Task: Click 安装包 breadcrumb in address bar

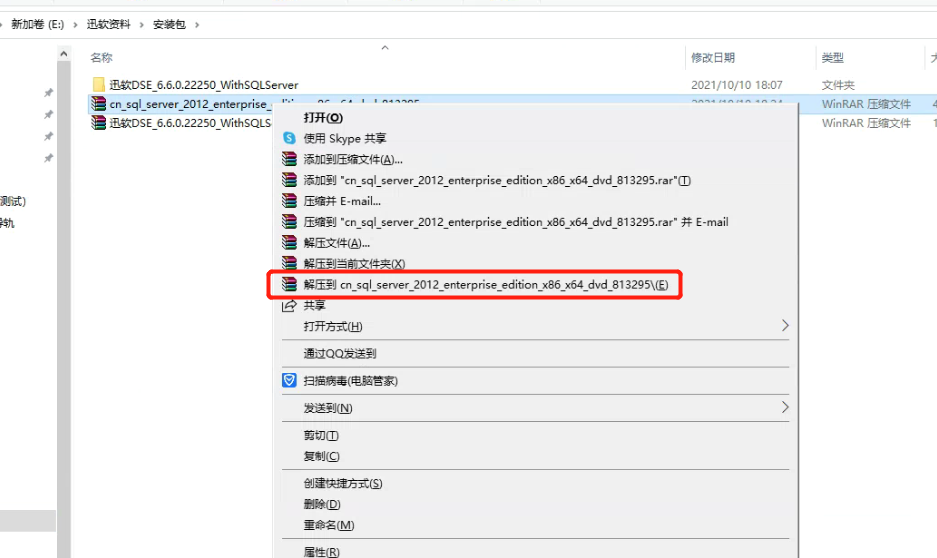Action: (169, 24)
